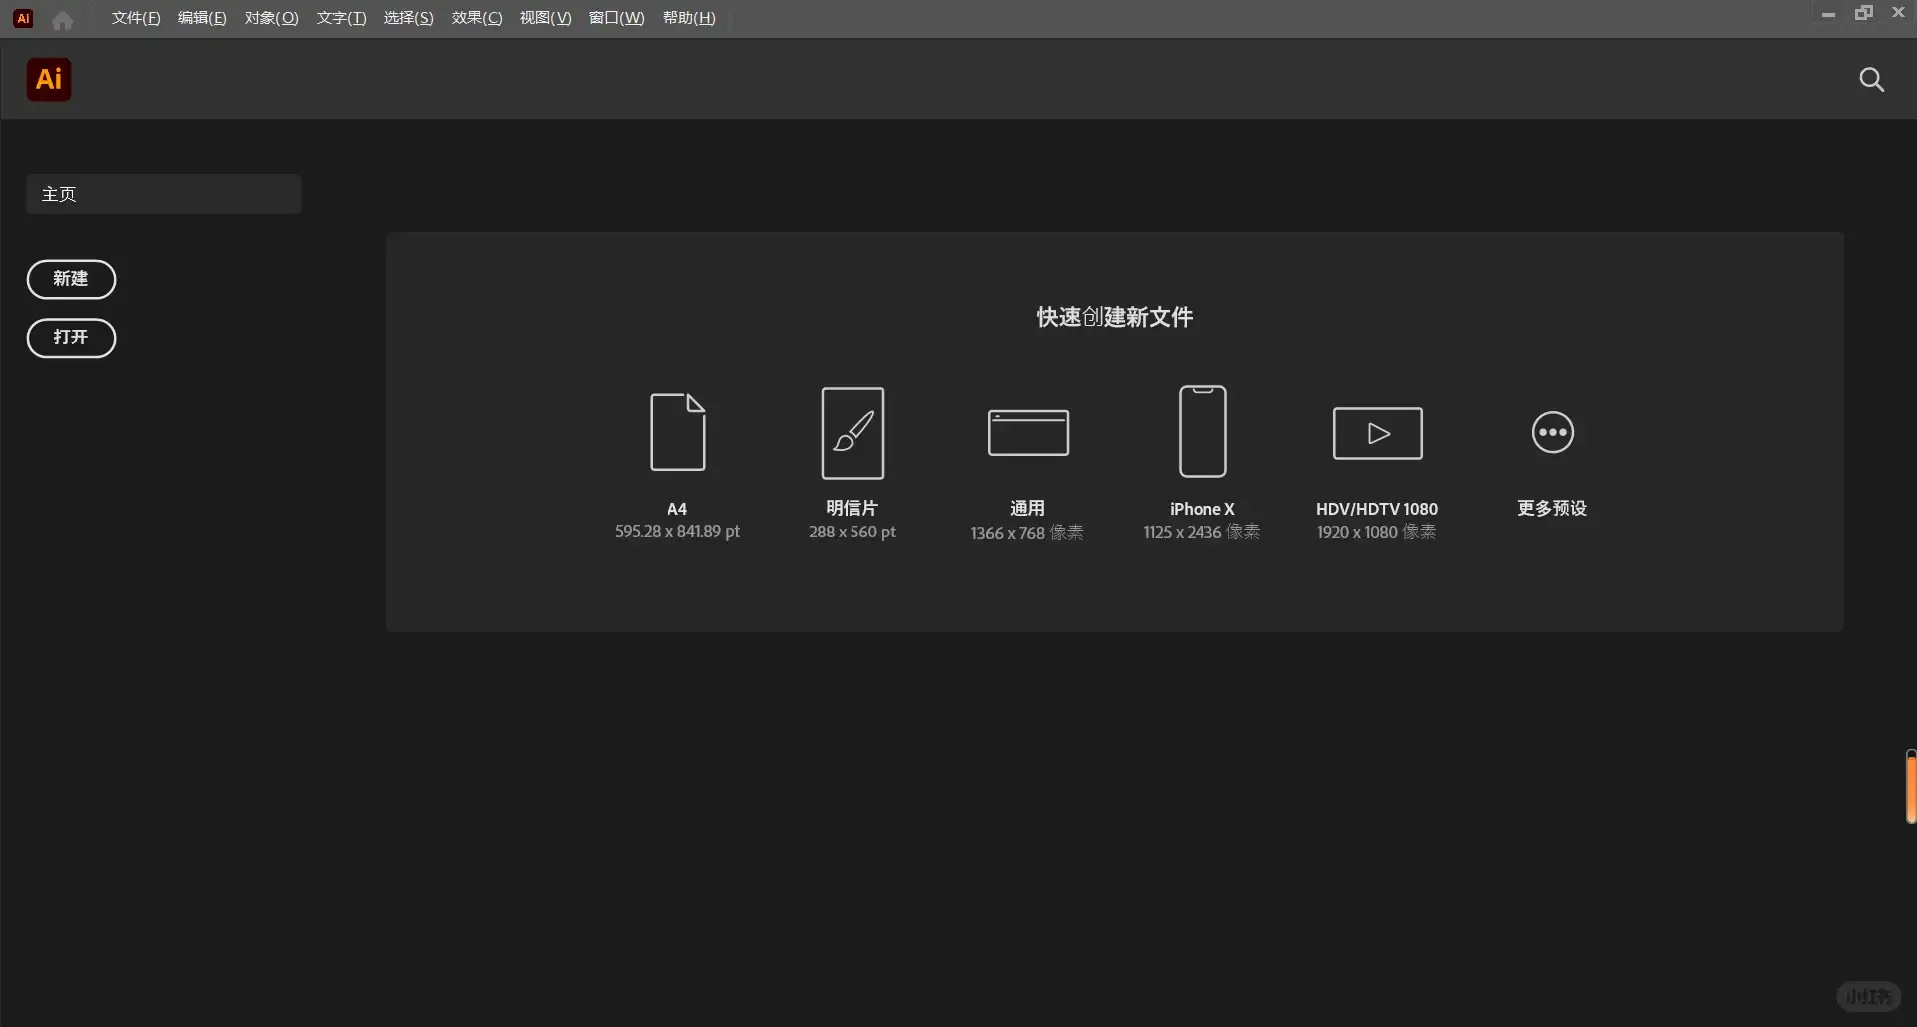Select the HDV/HDTV 1080 video preset icon
1917x1027 pixels.
[x=1376, y=432]
